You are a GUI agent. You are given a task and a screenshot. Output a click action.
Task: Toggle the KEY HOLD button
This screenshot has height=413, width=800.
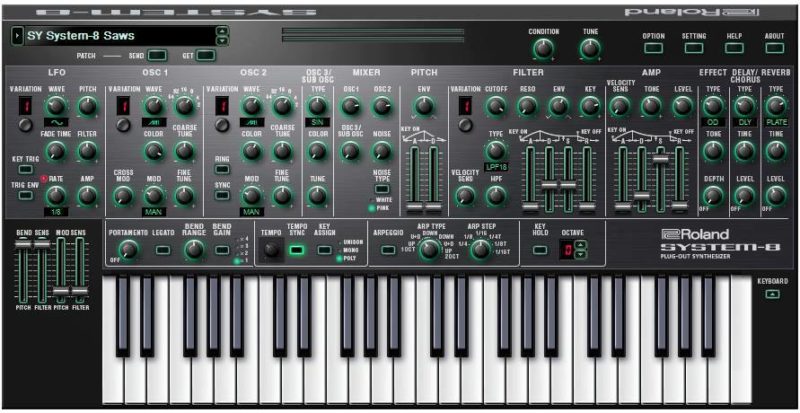click(x=540, y=250)
